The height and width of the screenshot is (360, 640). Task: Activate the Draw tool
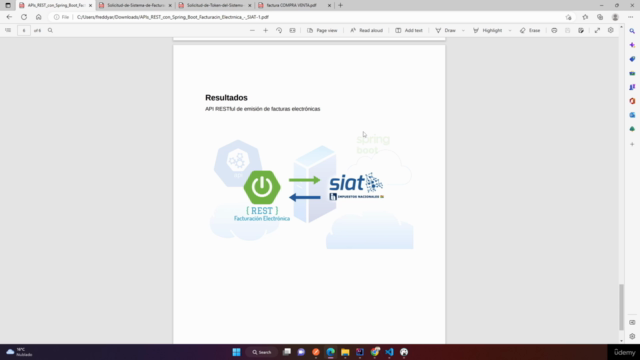[x=445, y=30]
